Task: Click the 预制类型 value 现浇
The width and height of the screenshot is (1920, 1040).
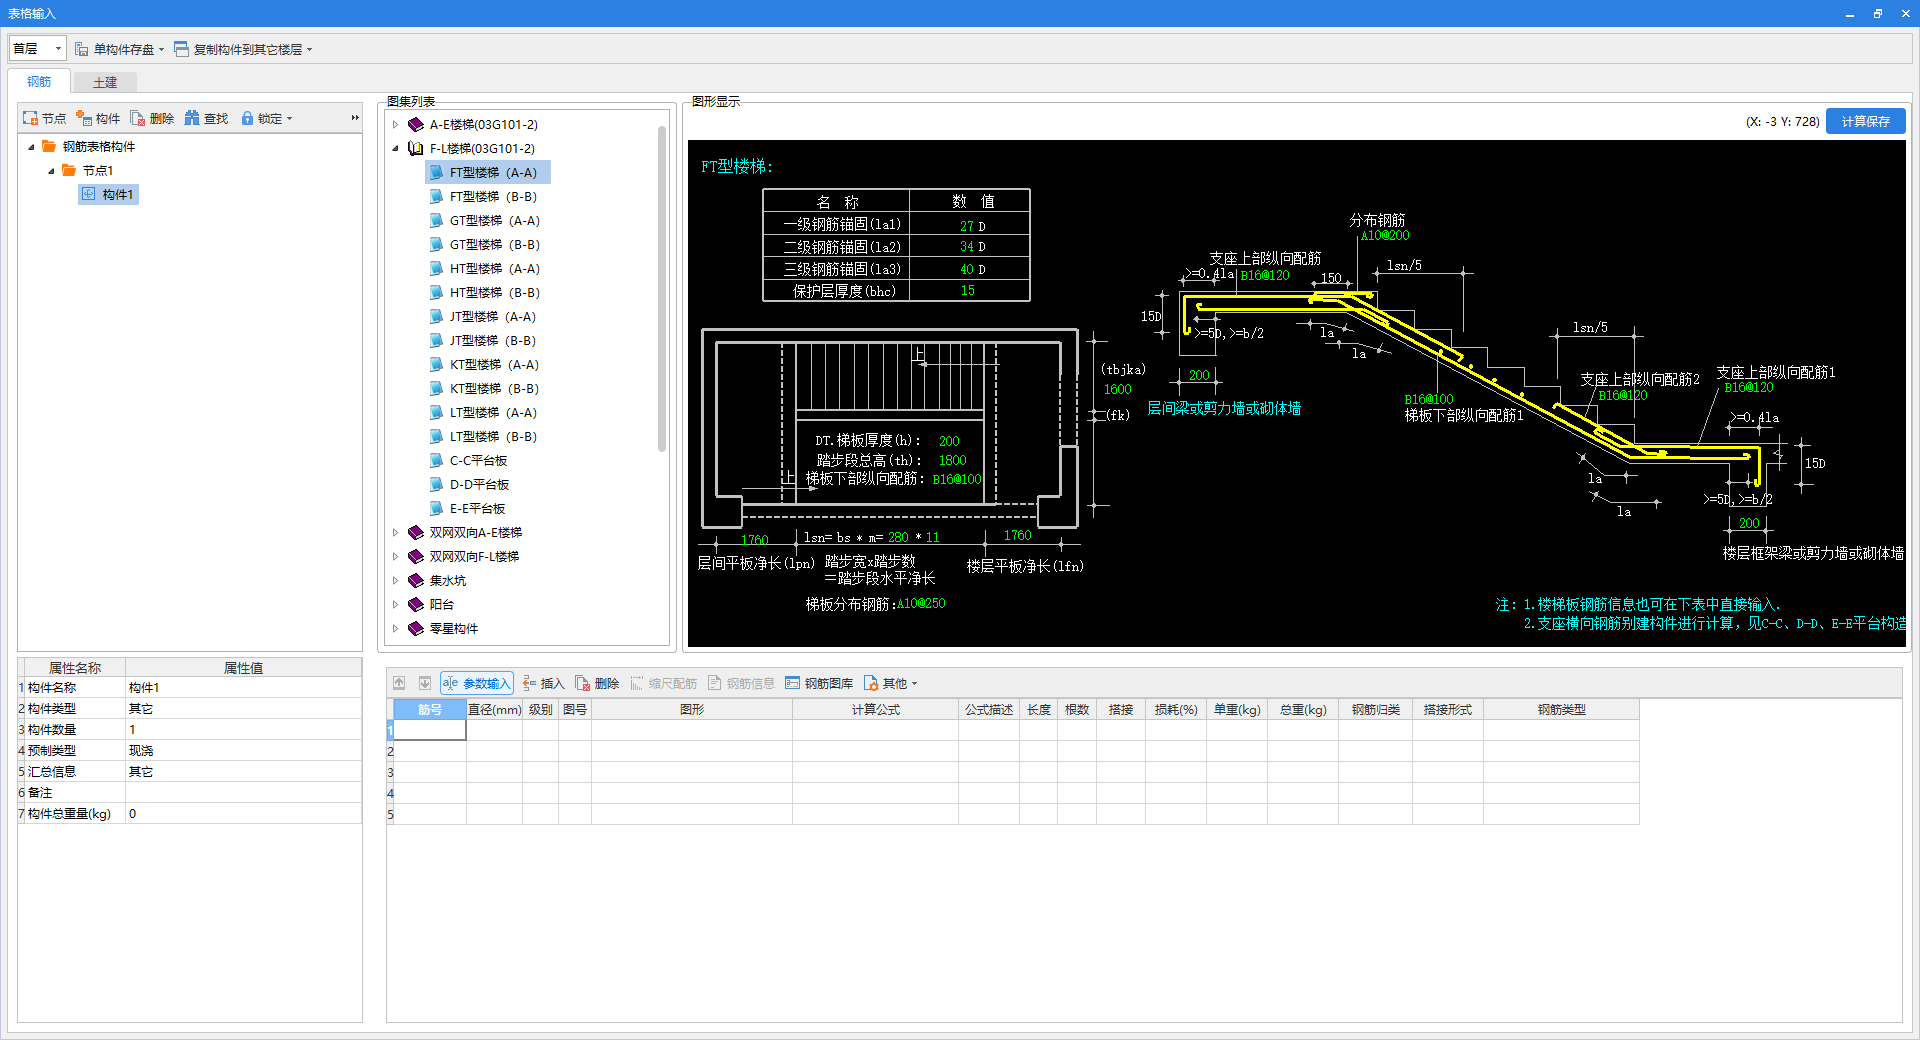Action: [x=243, y=751]
